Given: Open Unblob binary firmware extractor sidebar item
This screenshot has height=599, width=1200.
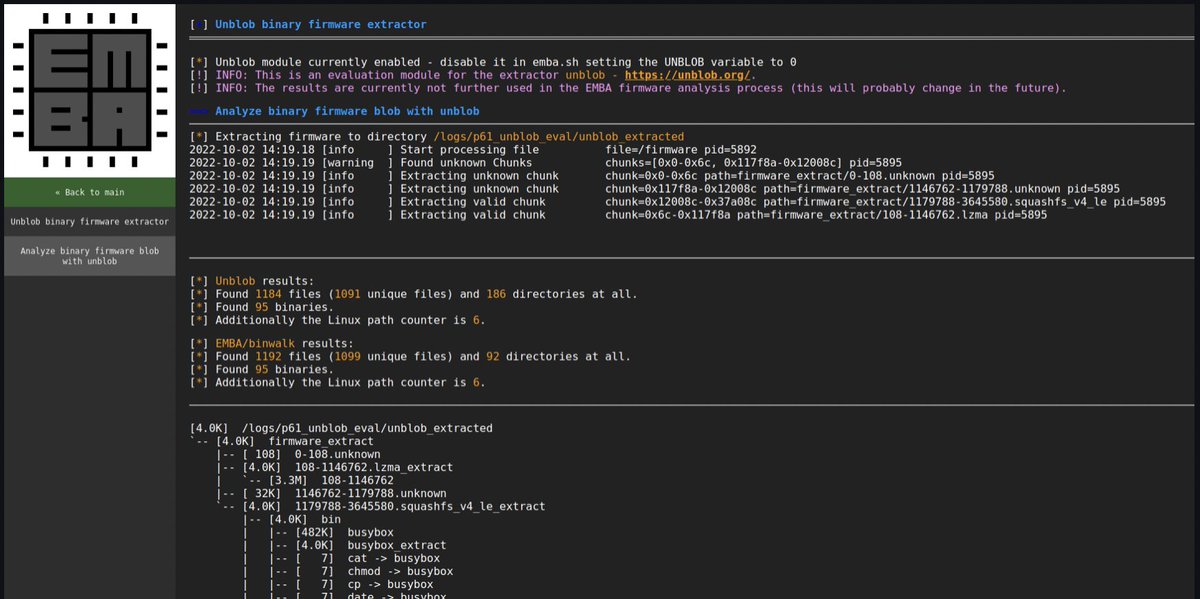Looking at the screenshot, I should click(90, 221).
